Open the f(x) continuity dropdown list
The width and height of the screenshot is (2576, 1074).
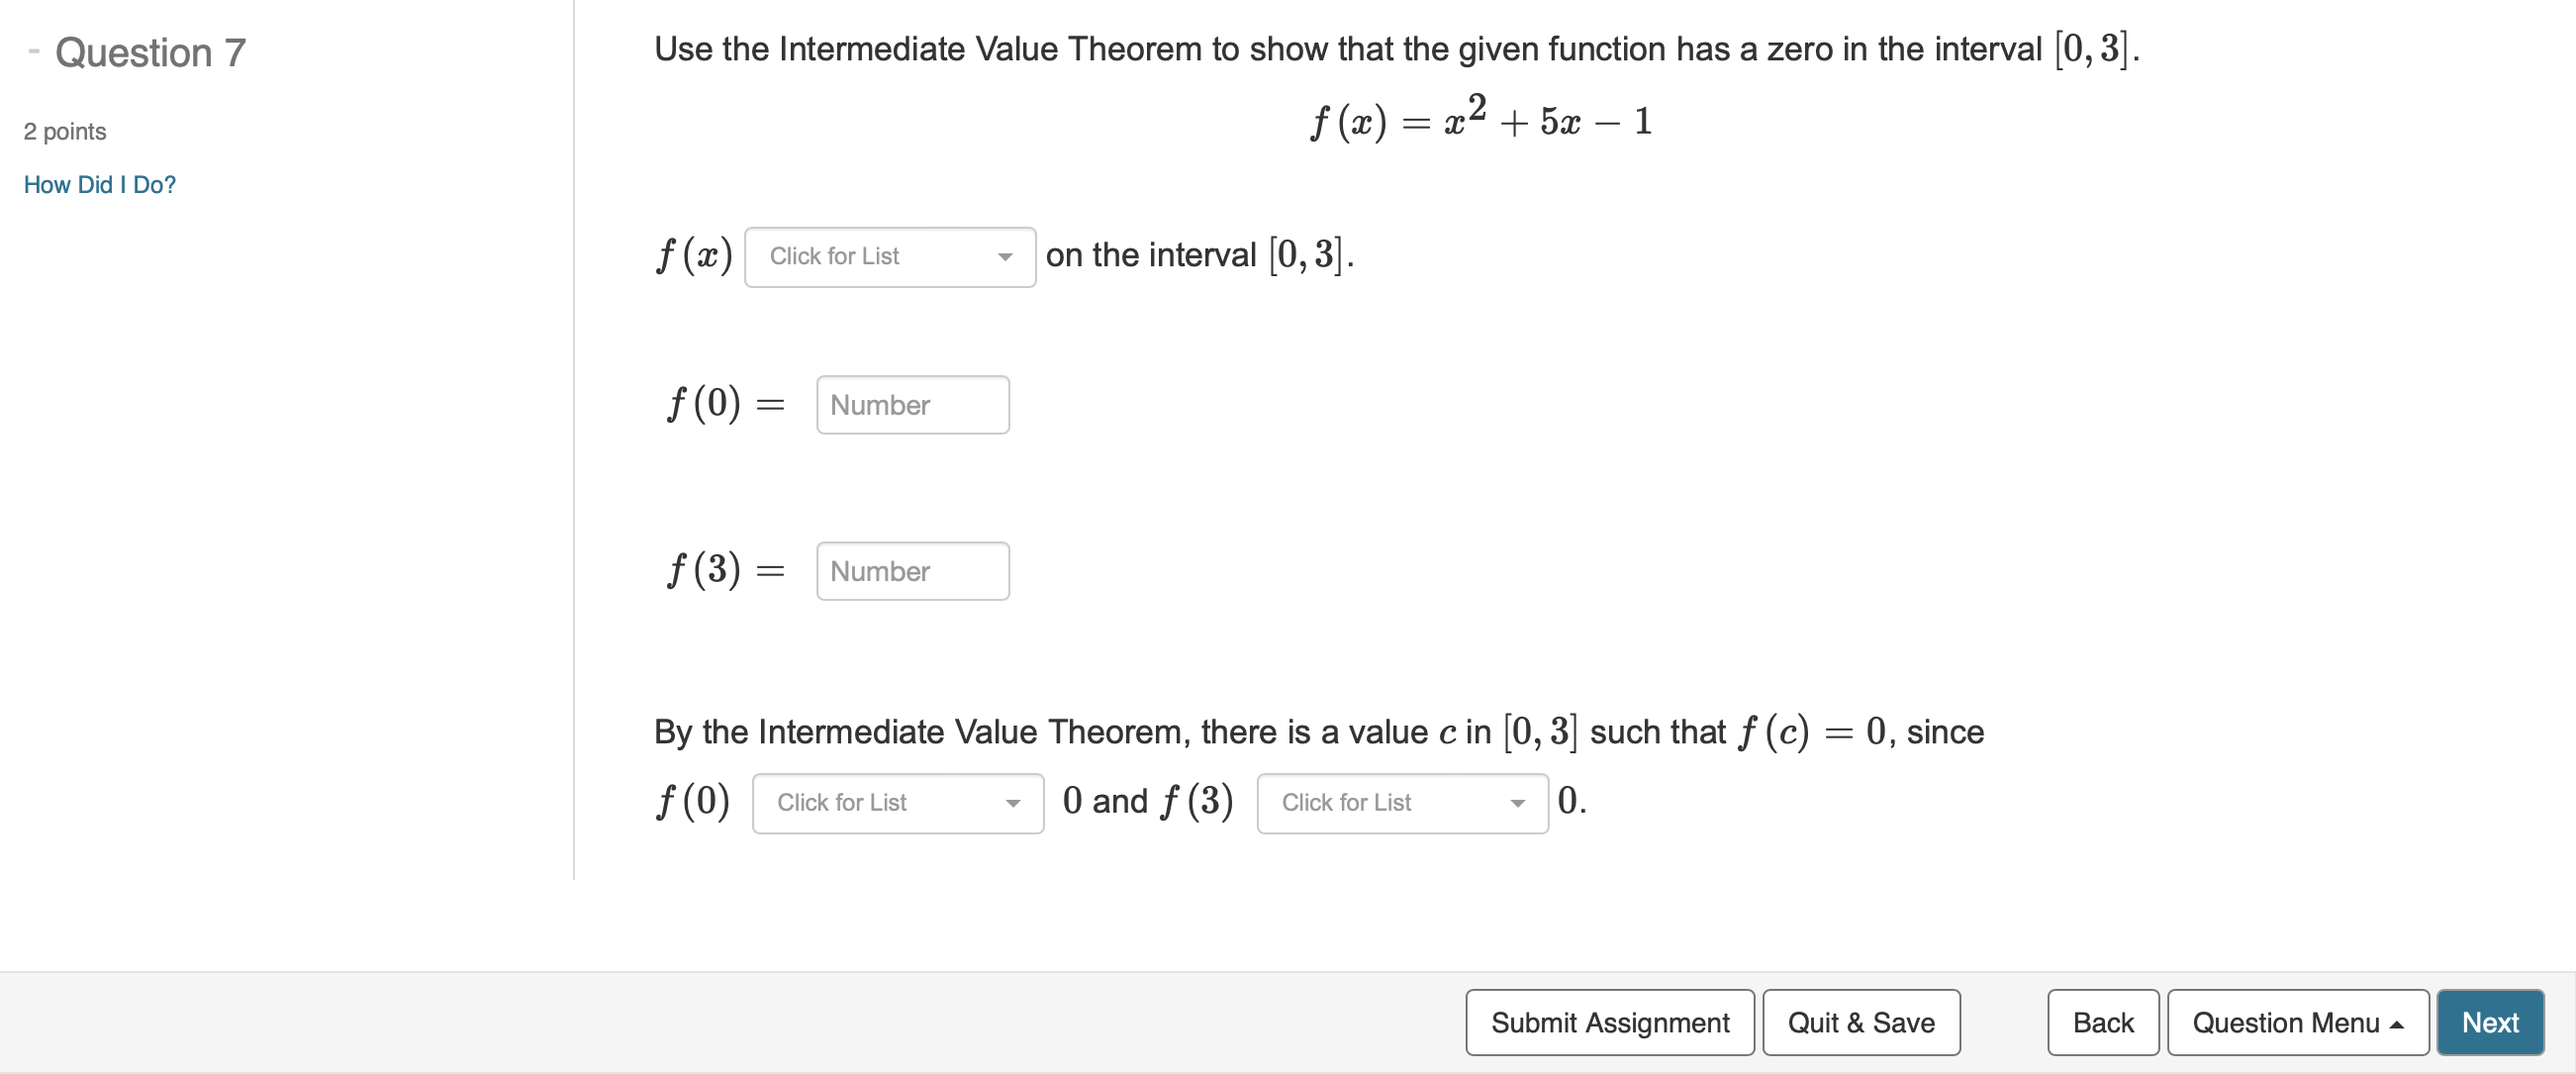889,256
